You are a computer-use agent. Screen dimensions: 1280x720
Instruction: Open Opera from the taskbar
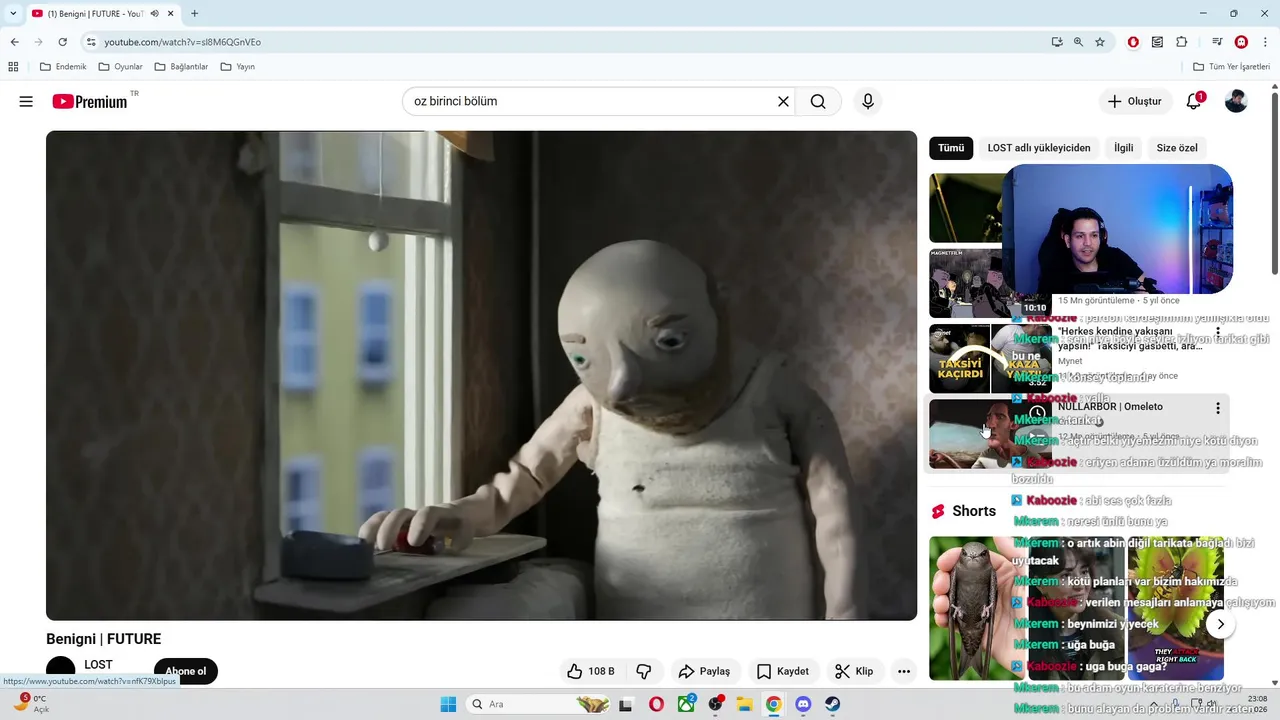[x=656, y=704]
